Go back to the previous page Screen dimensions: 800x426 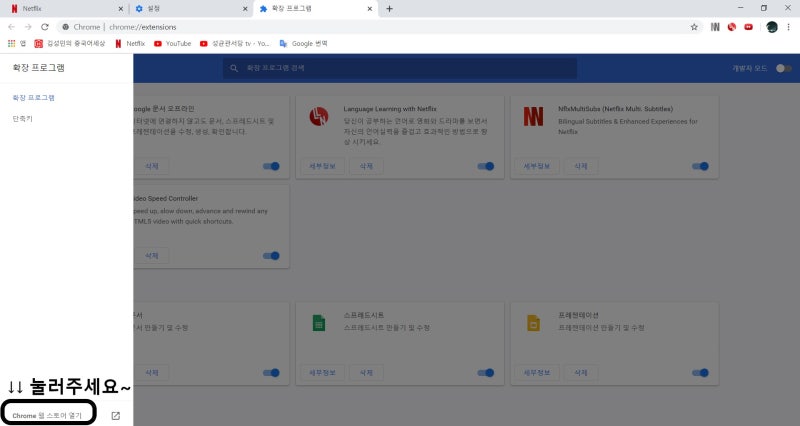(11, 27)
